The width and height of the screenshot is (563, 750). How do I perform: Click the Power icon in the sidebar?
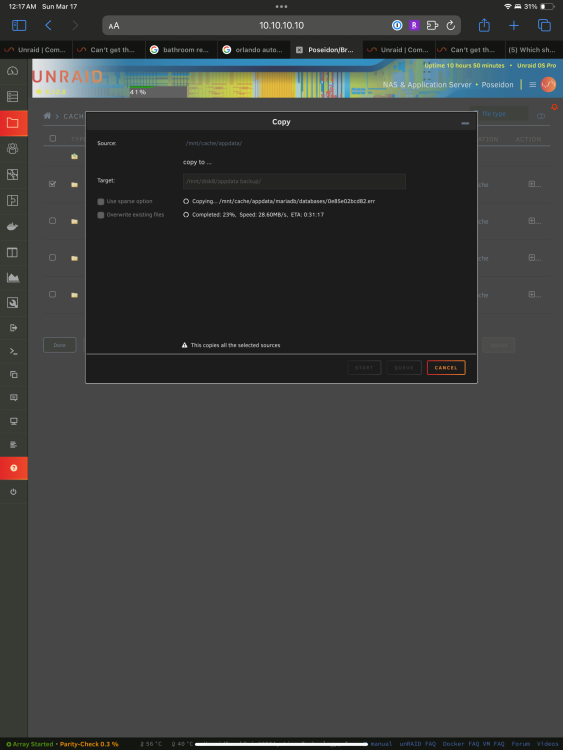[x=13, y=492]
